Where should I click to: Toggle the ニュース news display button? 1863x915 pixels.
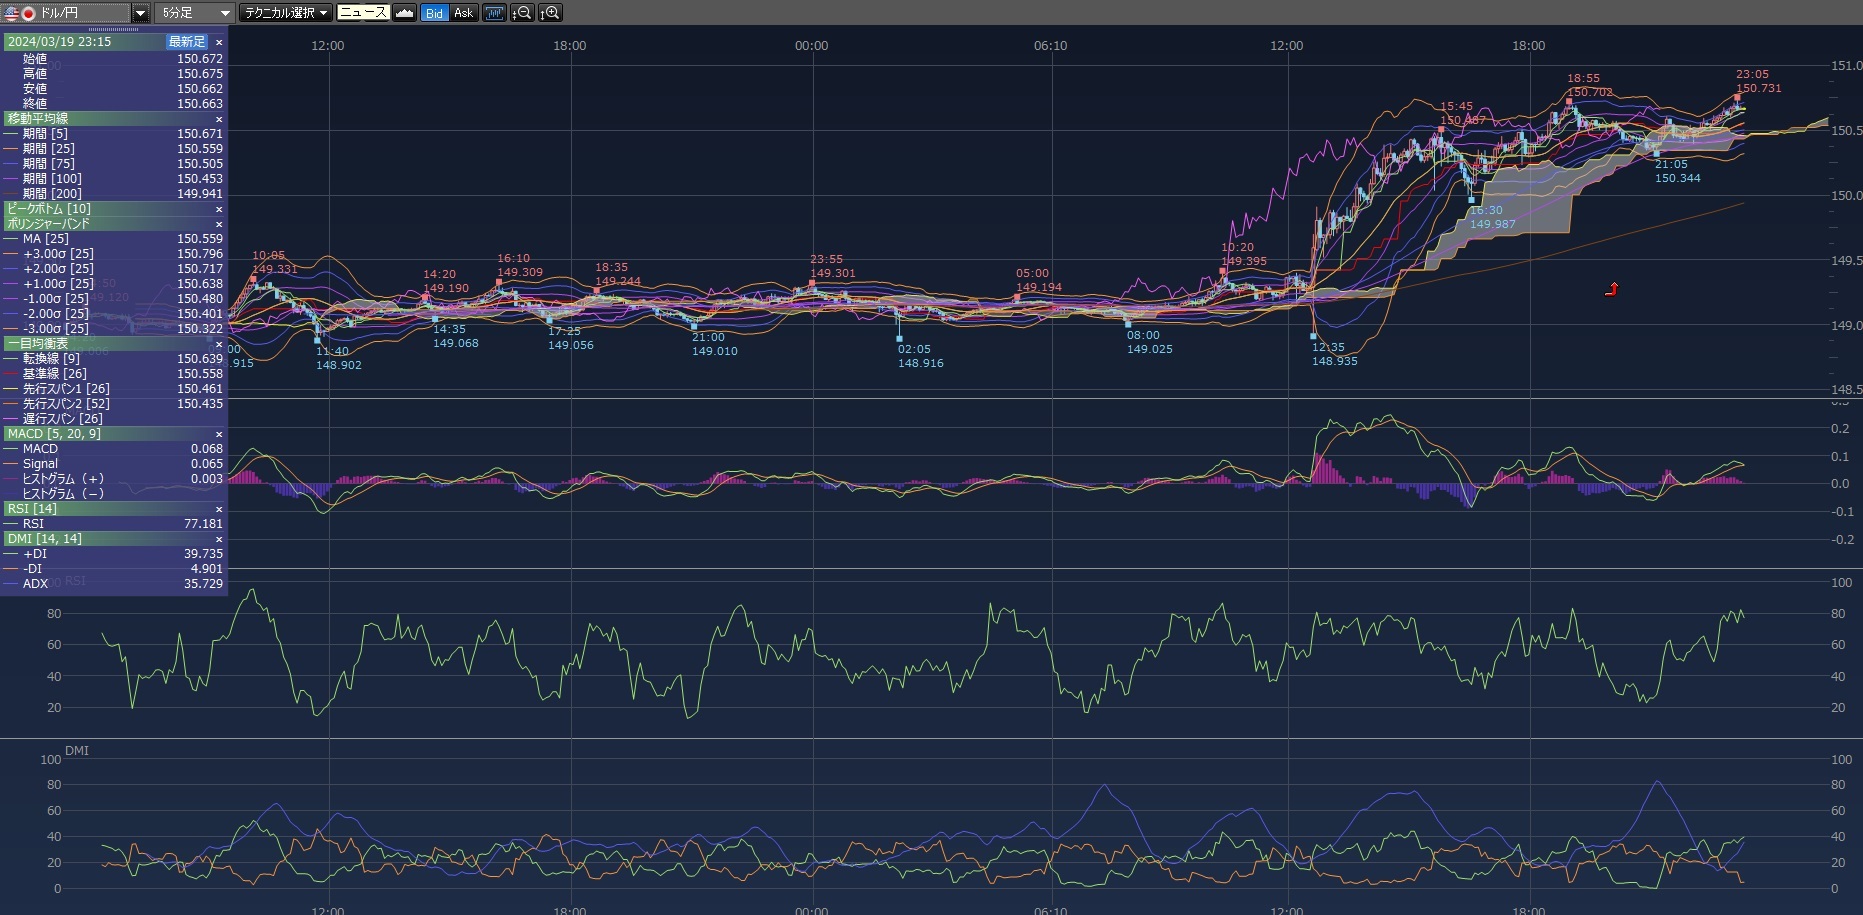[x=363, y=13]
